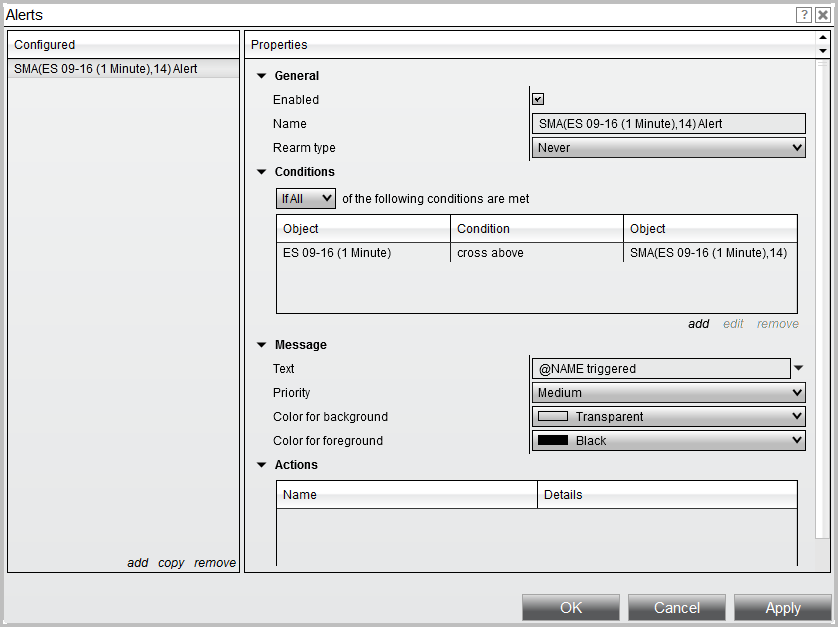Open the 'If All' conditions dropdown
Screen dimensions: 838x627
pos(305,198)
